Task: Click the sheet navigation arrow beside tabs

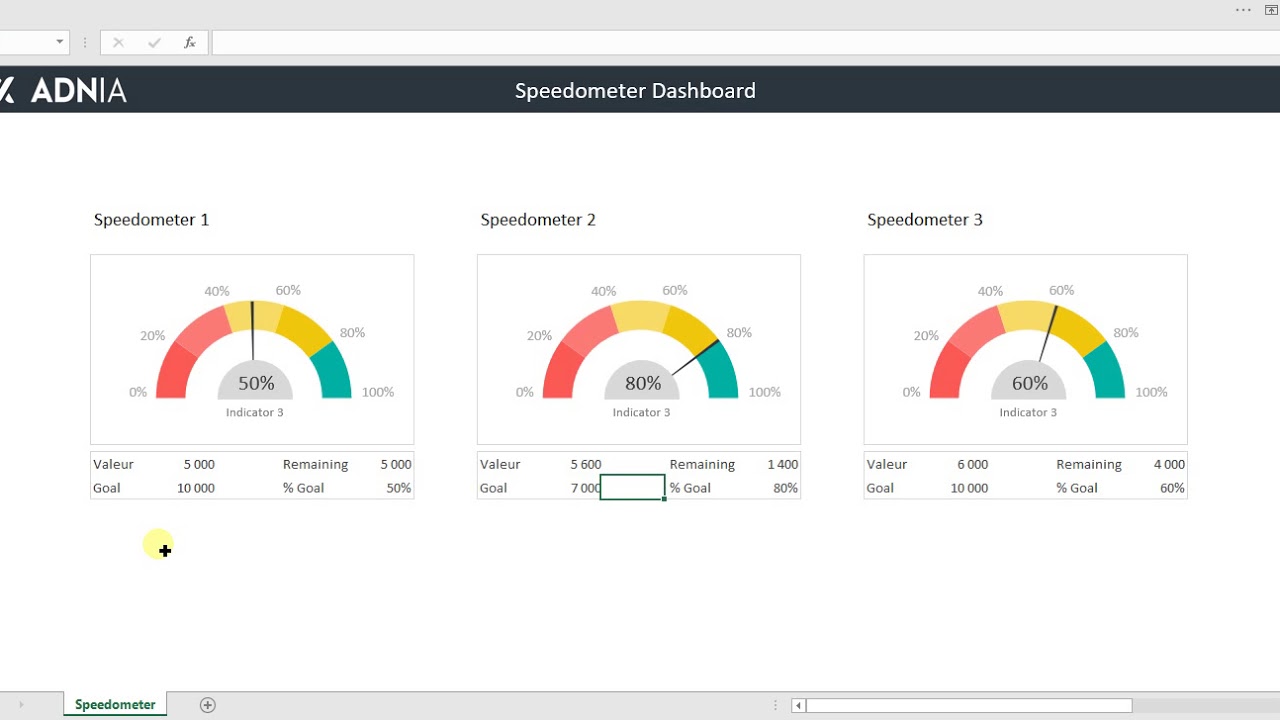Action: [x=21, y=705]
